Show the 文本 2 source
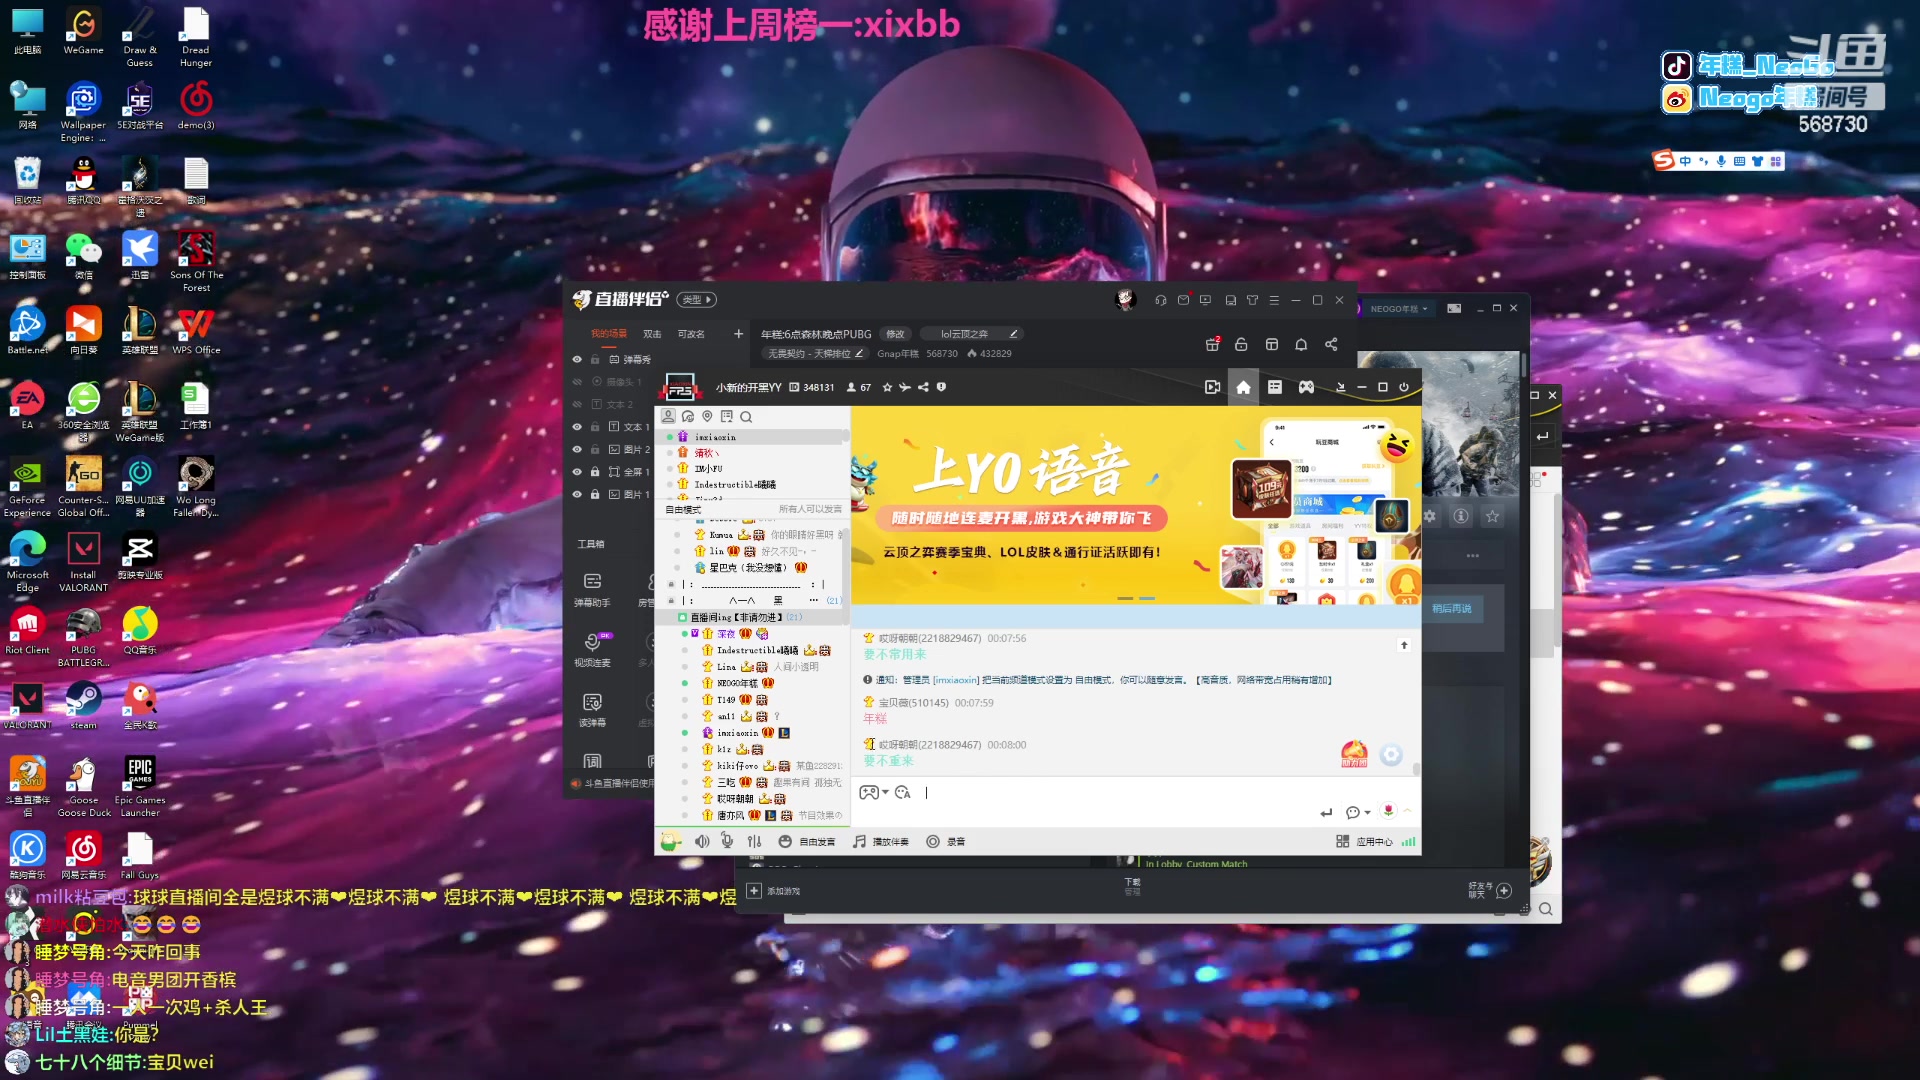 point(577,404)
